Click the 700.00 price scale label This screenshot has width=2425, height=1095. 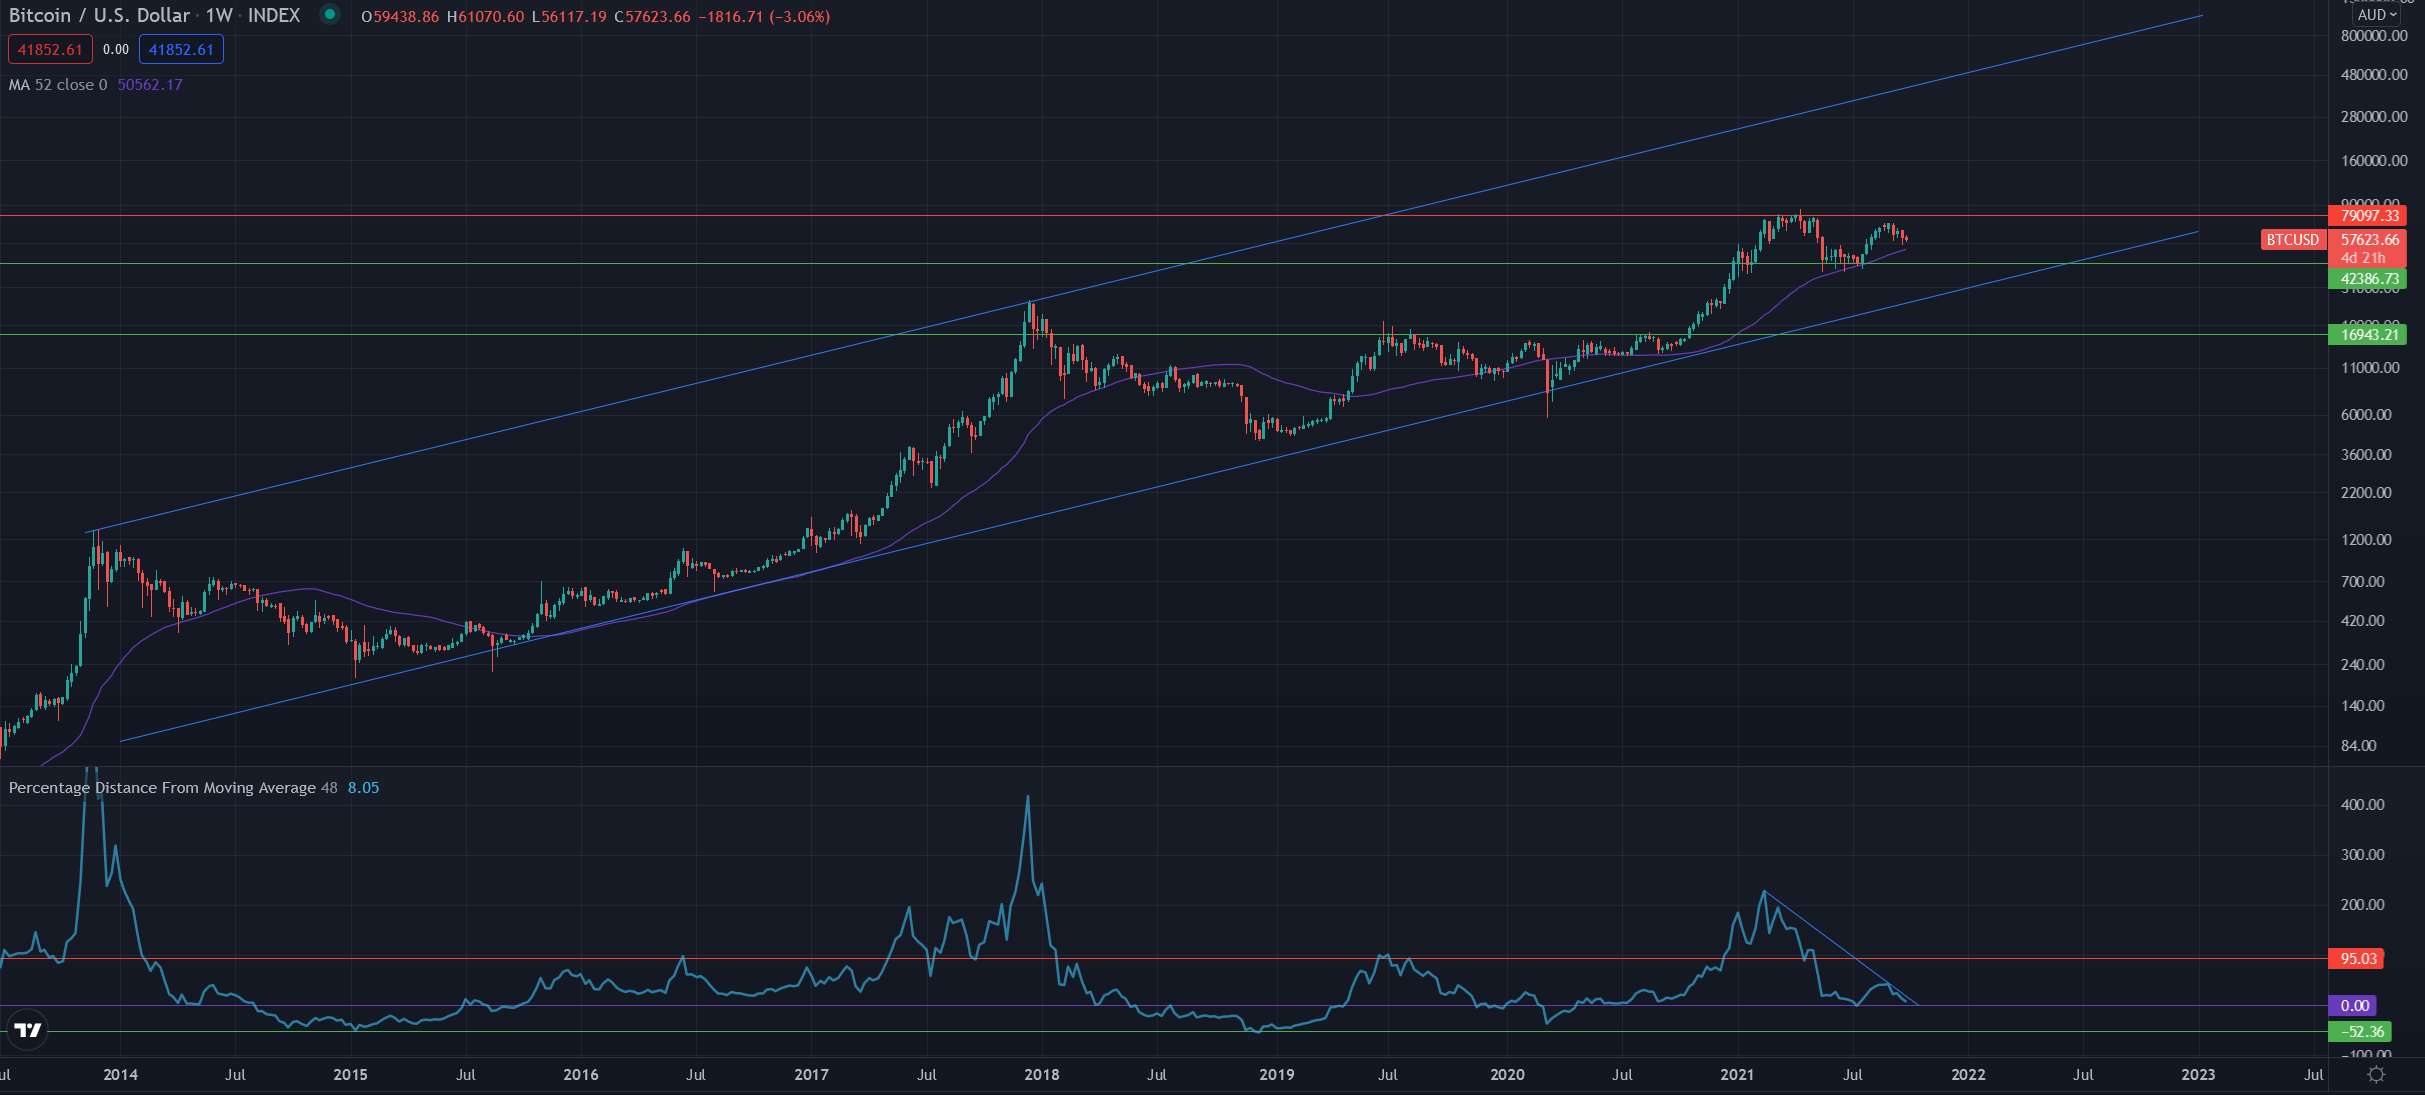point(2362,582)
